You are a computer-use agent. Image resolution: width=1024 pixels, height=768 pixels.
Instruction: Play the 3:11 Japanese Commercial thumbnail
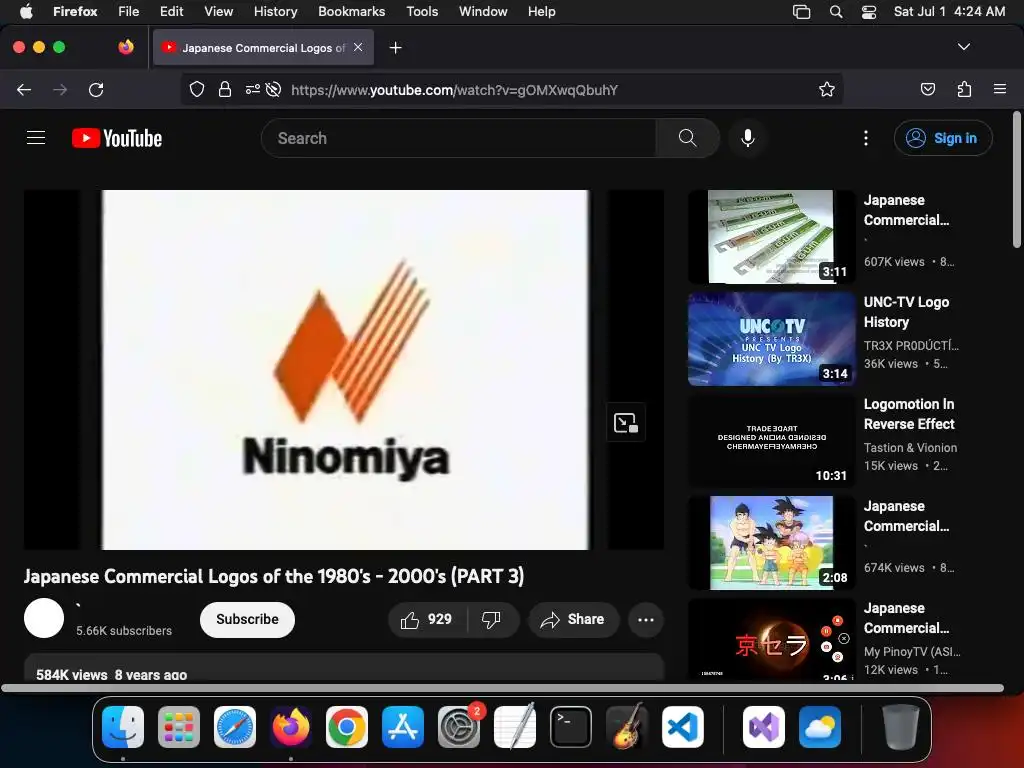pyautogui.click(x=771, y=236)
